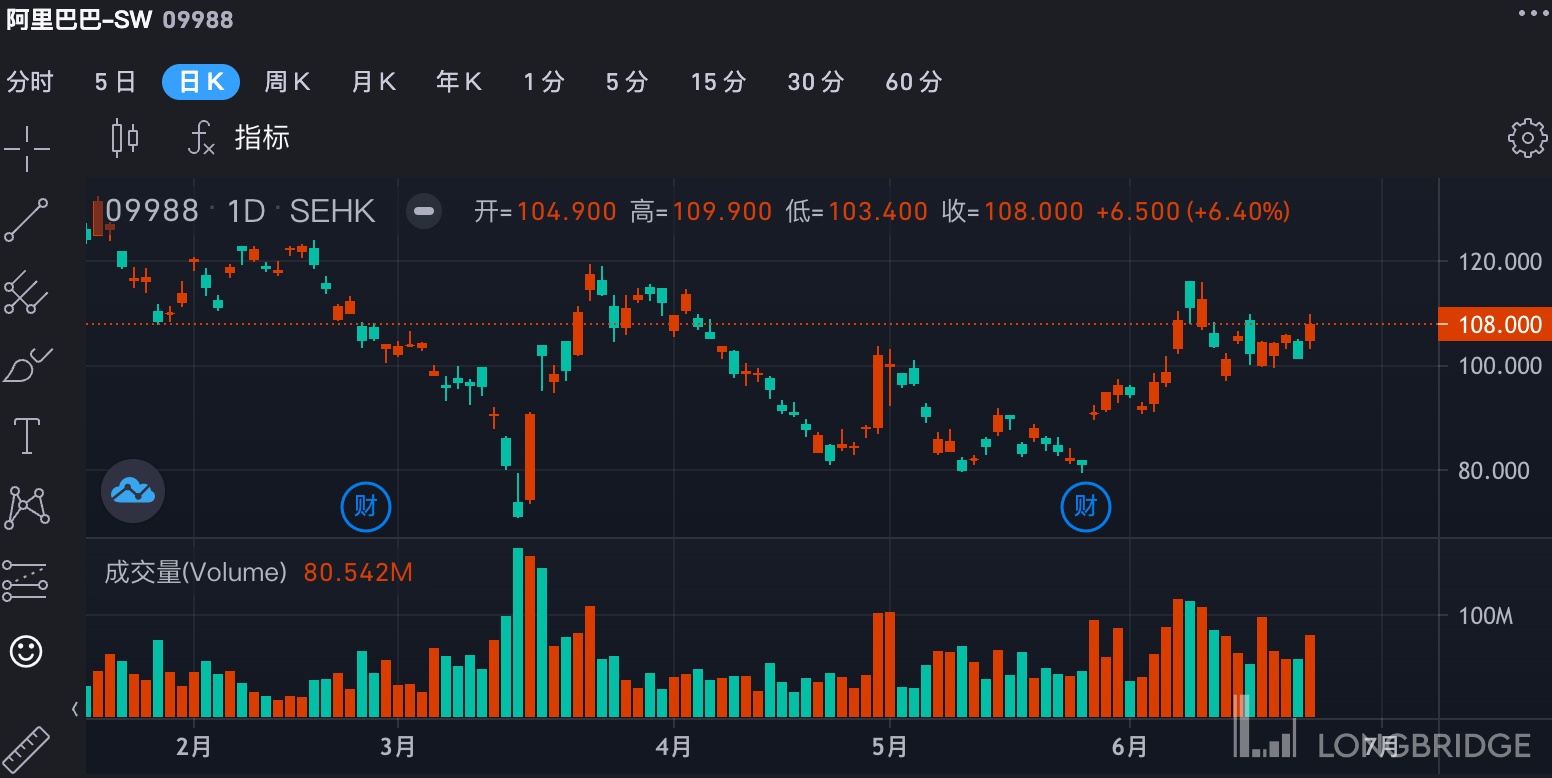The image size is (1552, 778).
Task: Switch to the 60分 interval tab
Action: [914, 82]
